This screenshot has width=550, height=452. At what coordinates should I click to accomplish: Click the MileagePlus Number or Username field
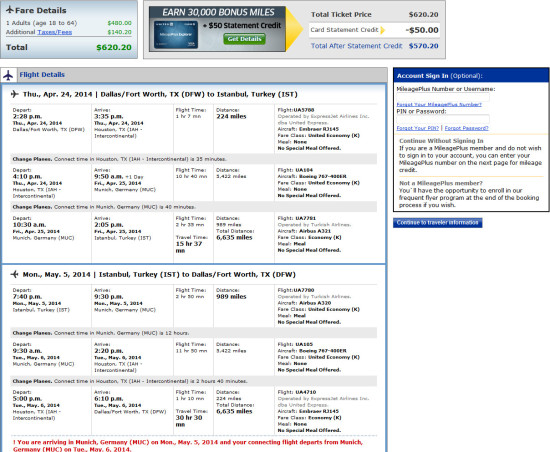pos(443,97)
